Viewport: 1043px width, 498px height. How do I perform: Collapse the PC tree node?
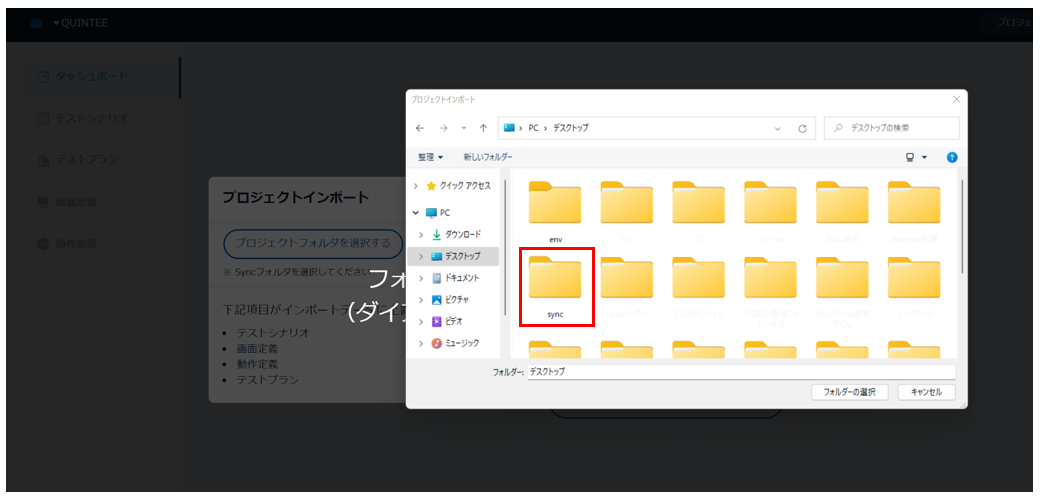click(x=416, y=213)
